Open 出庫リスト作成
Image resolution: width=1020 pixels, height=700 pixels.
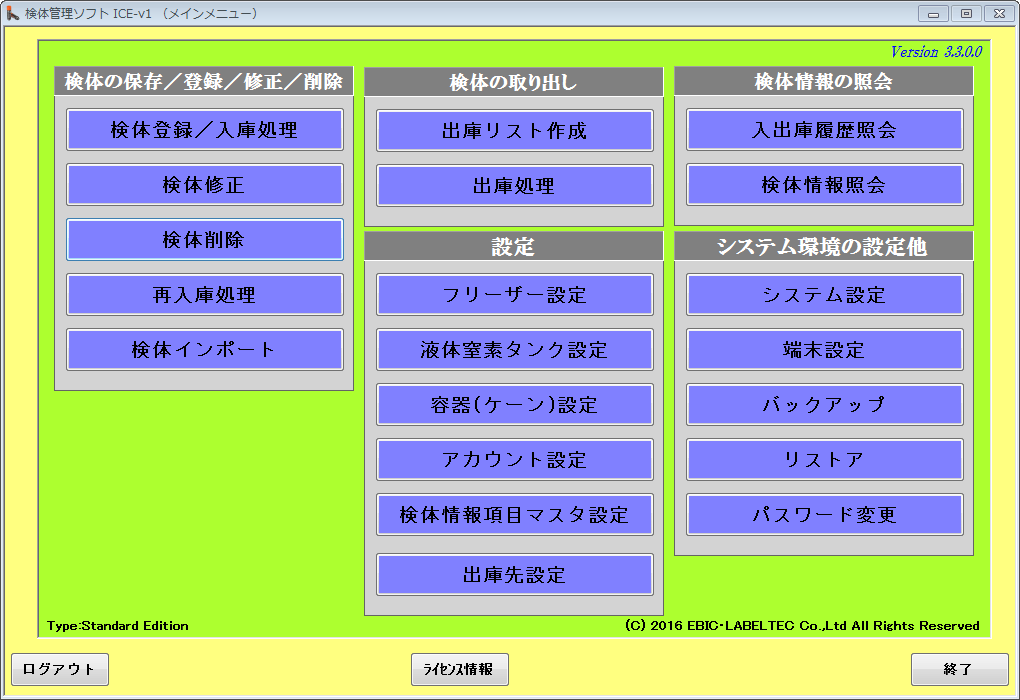(x=515, y=131)
